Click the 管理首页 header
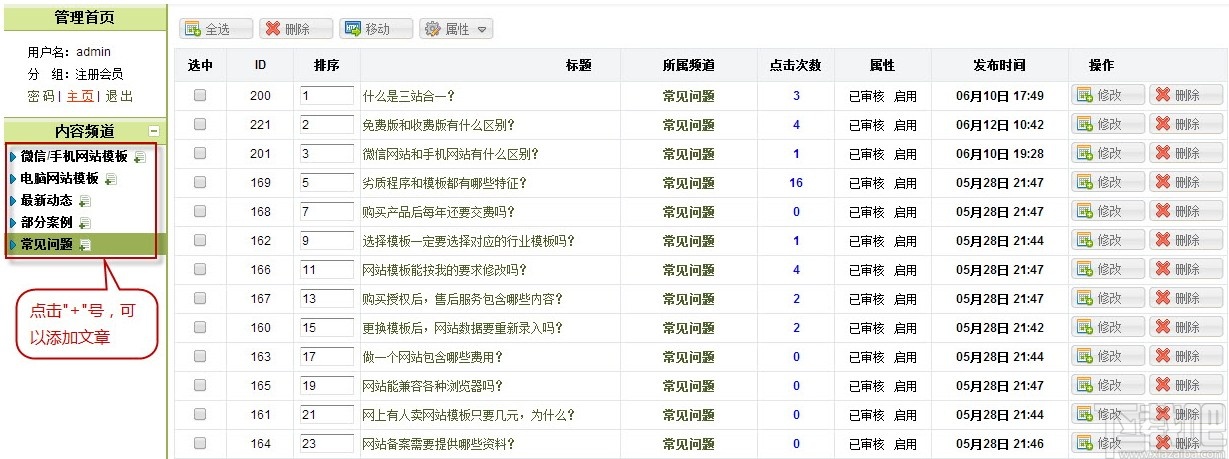 tap(84, 18)
